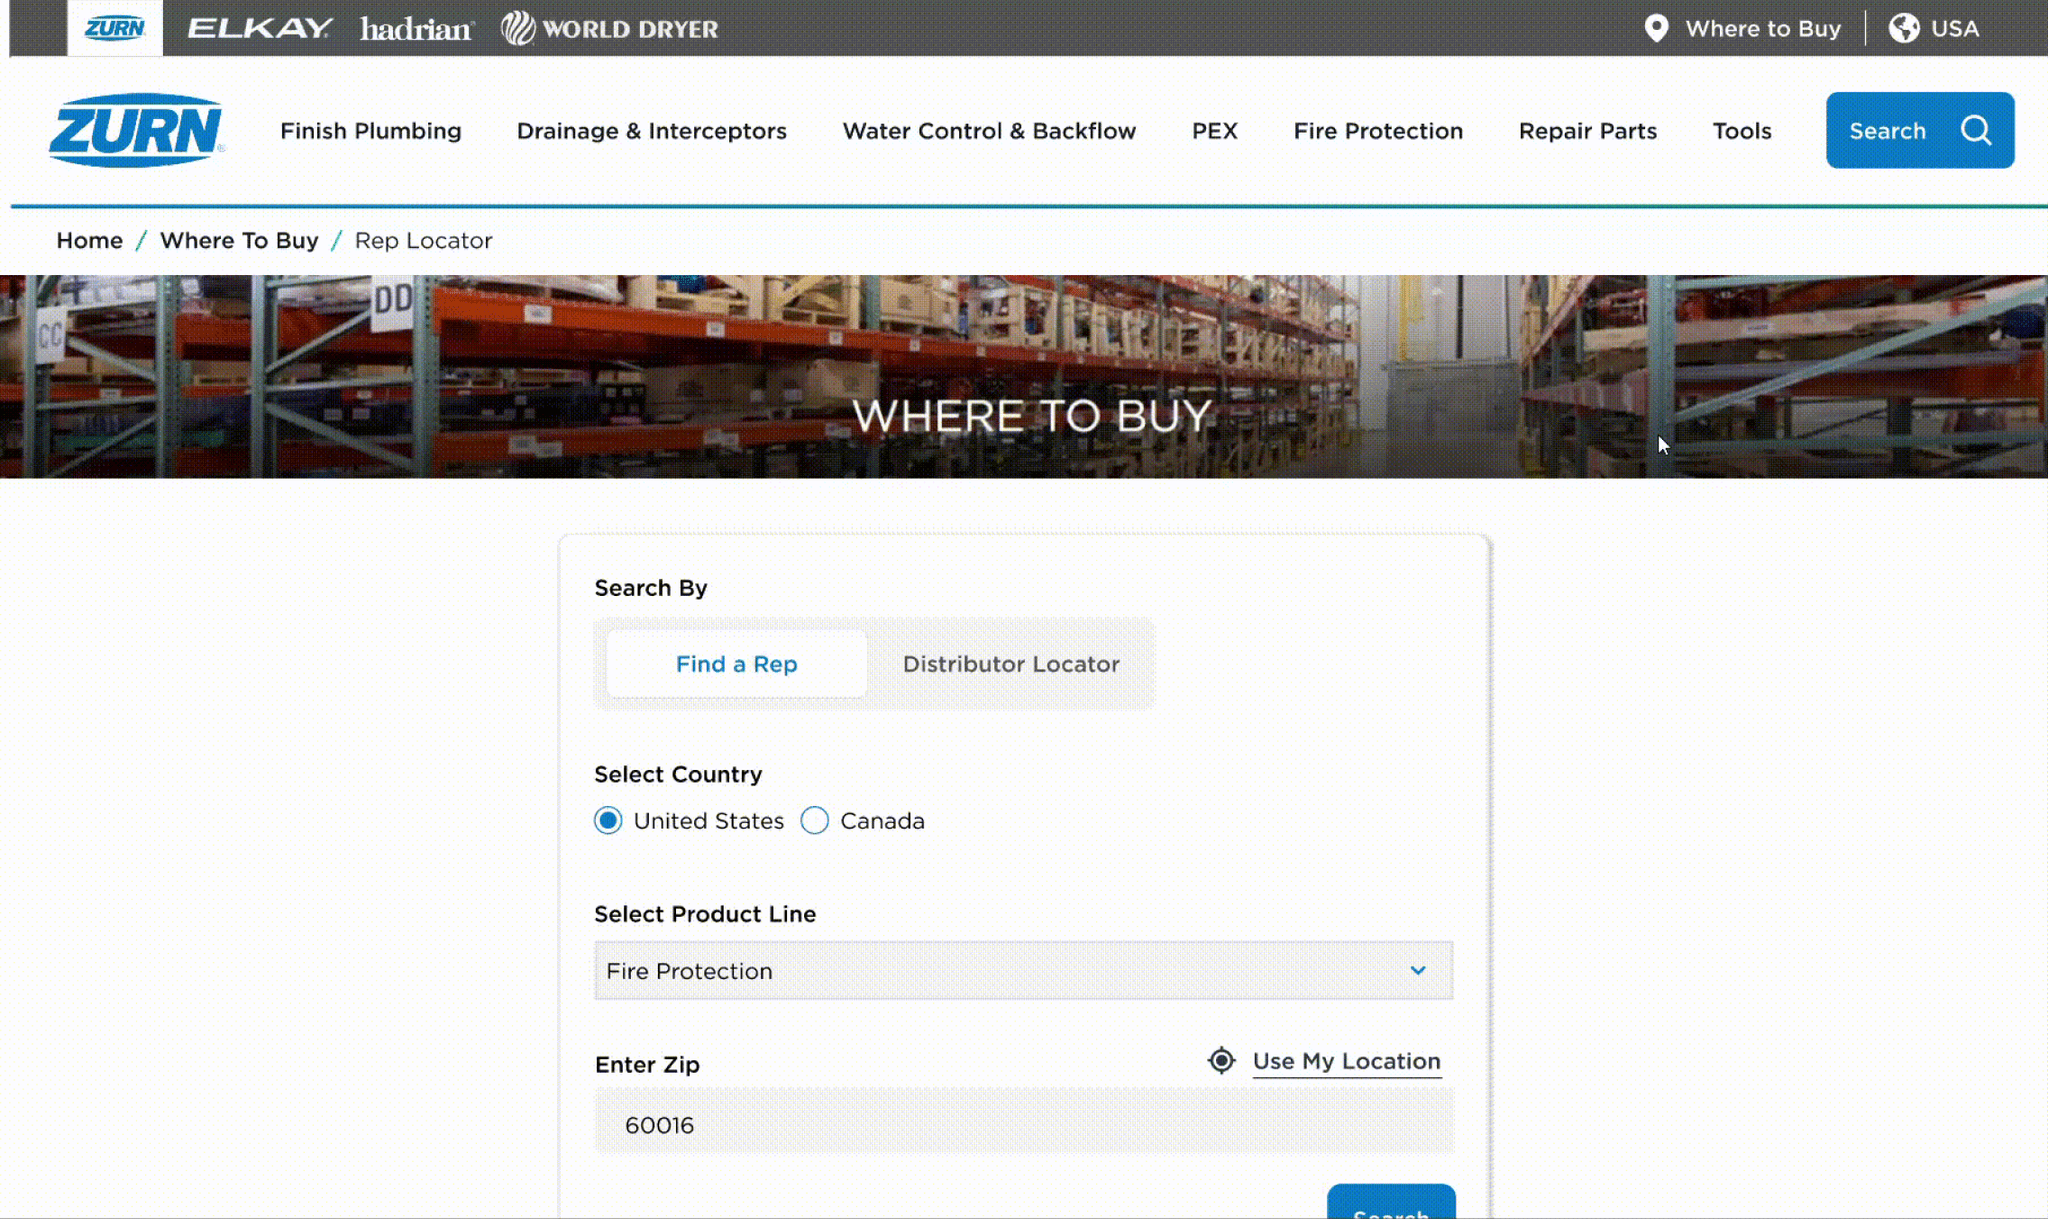The image size is (2048, 1219).
Task: Click the globe icon next to USA
Action: pos(1903,28)
